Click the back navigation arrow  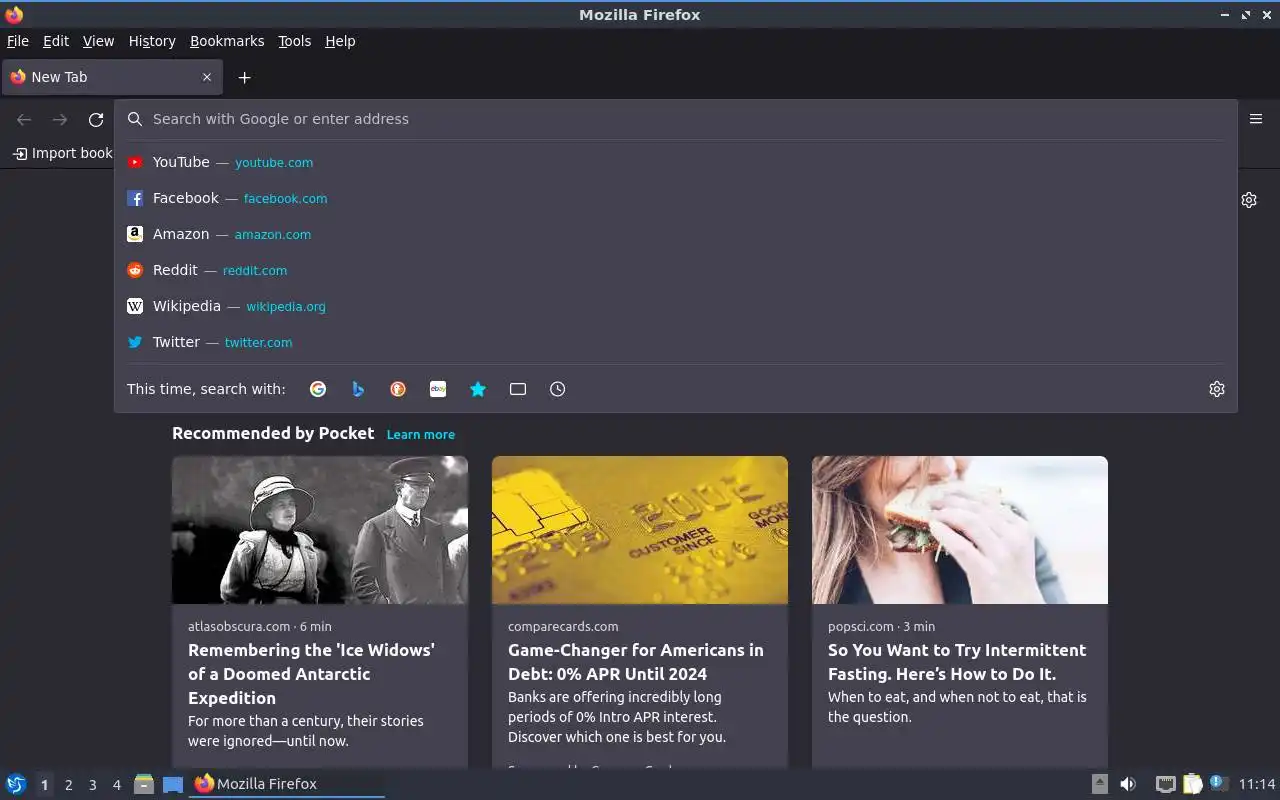(24, 120)
